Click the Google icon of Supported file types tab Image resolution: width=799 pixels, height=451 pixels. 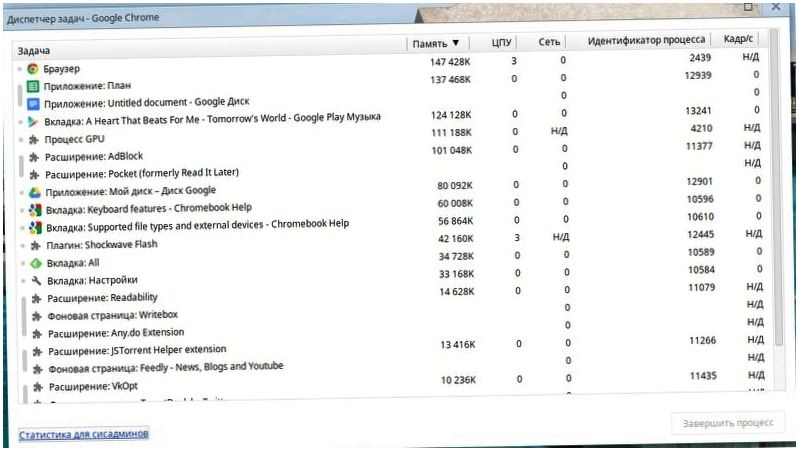[35, 227]
